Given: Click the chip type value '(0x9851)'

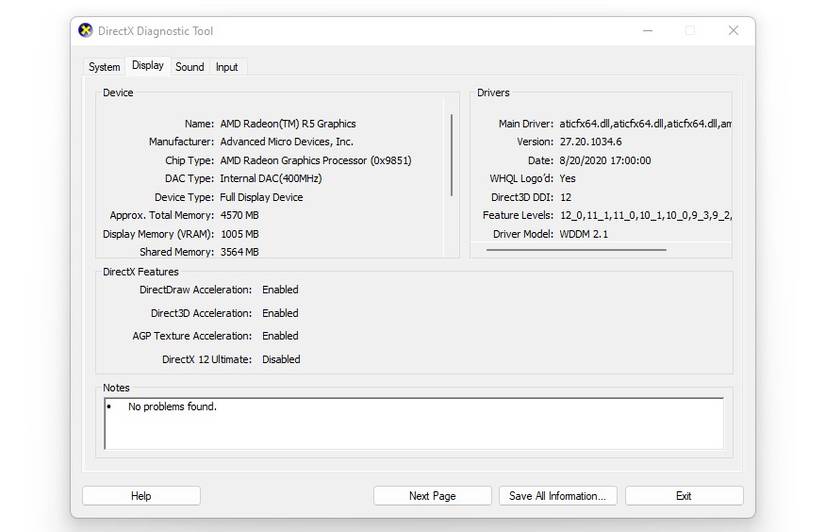Looking at the screenshot, I should (391, 160).
